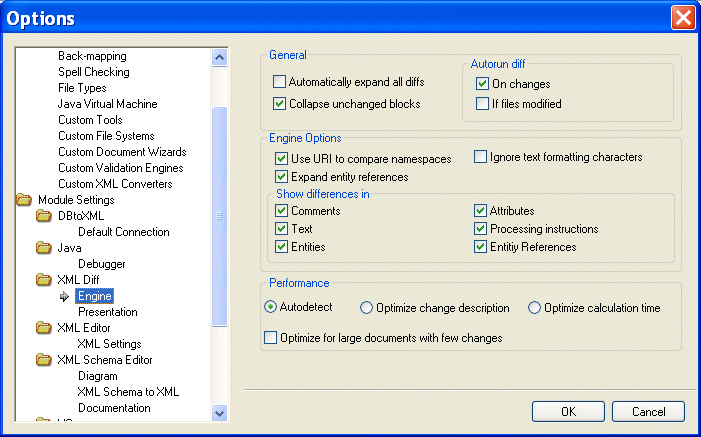Image resolution: width=701 pixels, height=437 pixels.
Task: Select Spell Checking in the tree
Action: point(93,72)
